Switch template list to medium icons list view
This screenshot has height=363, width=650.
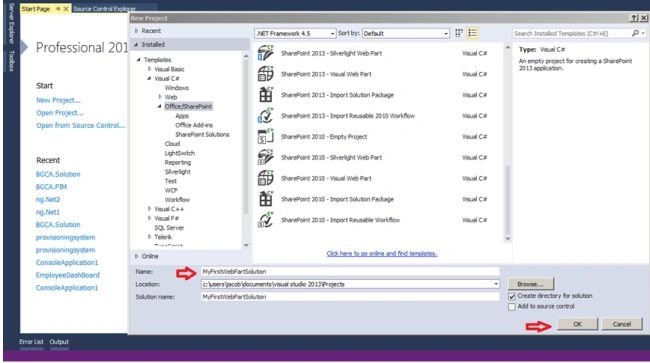[x=473, y=33]
